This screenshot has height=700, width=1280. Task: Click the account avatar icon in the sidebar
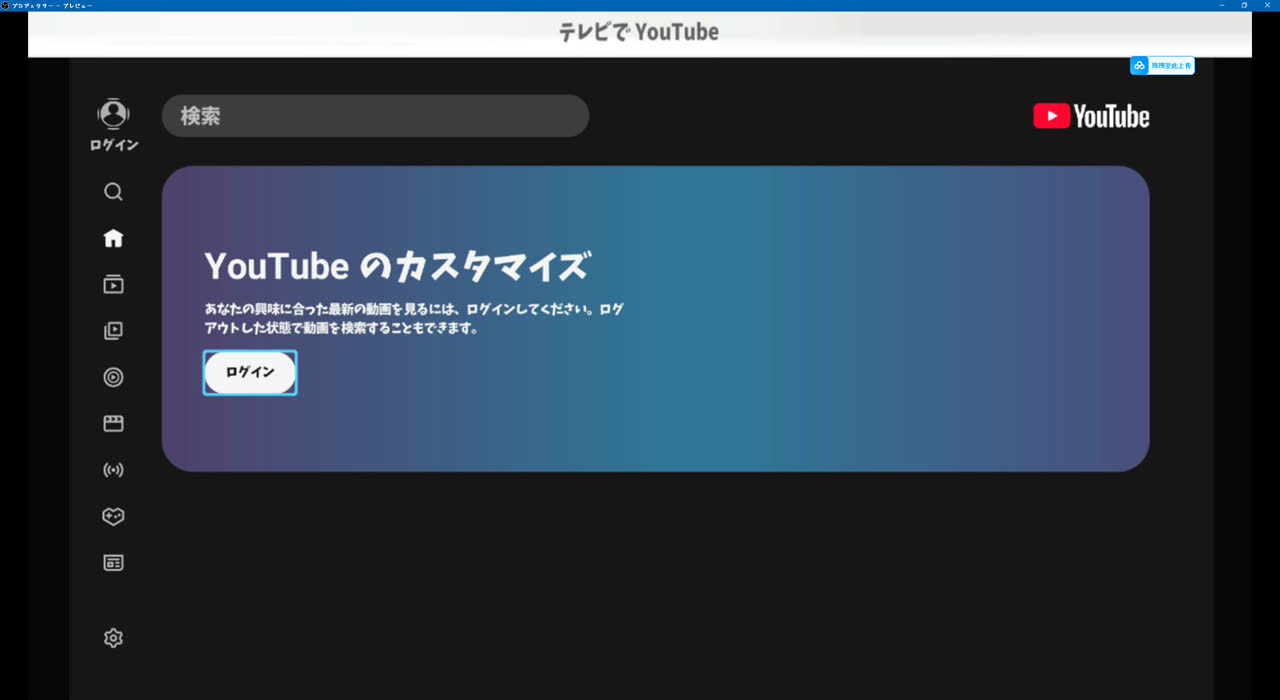[114, 114]
